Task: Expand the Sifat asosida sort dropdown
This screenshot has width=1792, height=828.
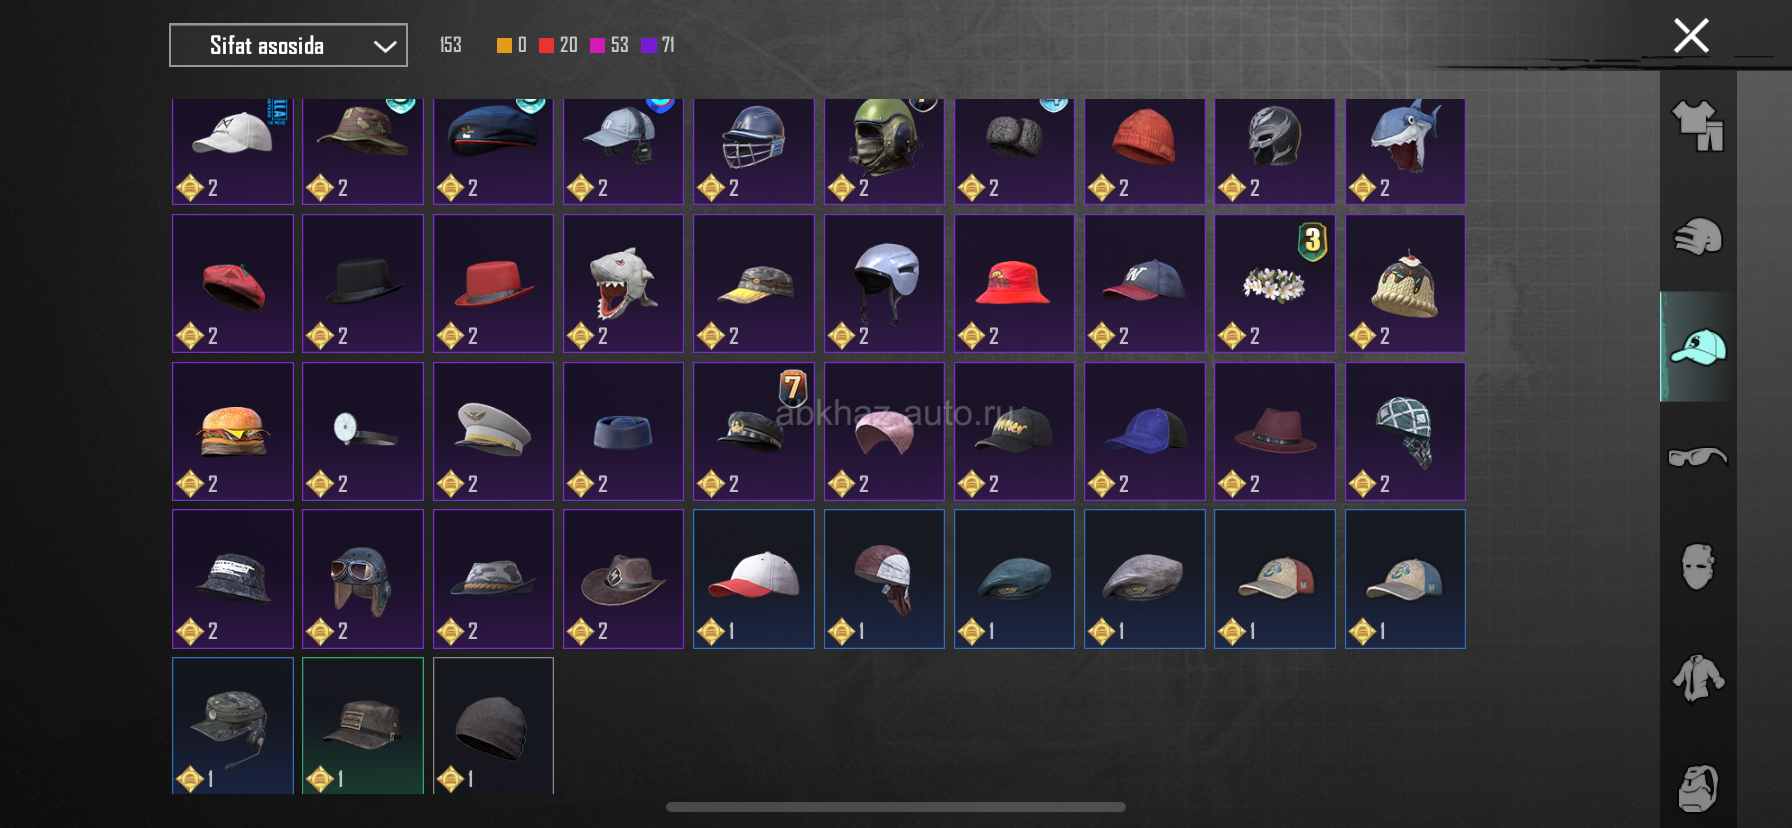Action: point(288,45)
